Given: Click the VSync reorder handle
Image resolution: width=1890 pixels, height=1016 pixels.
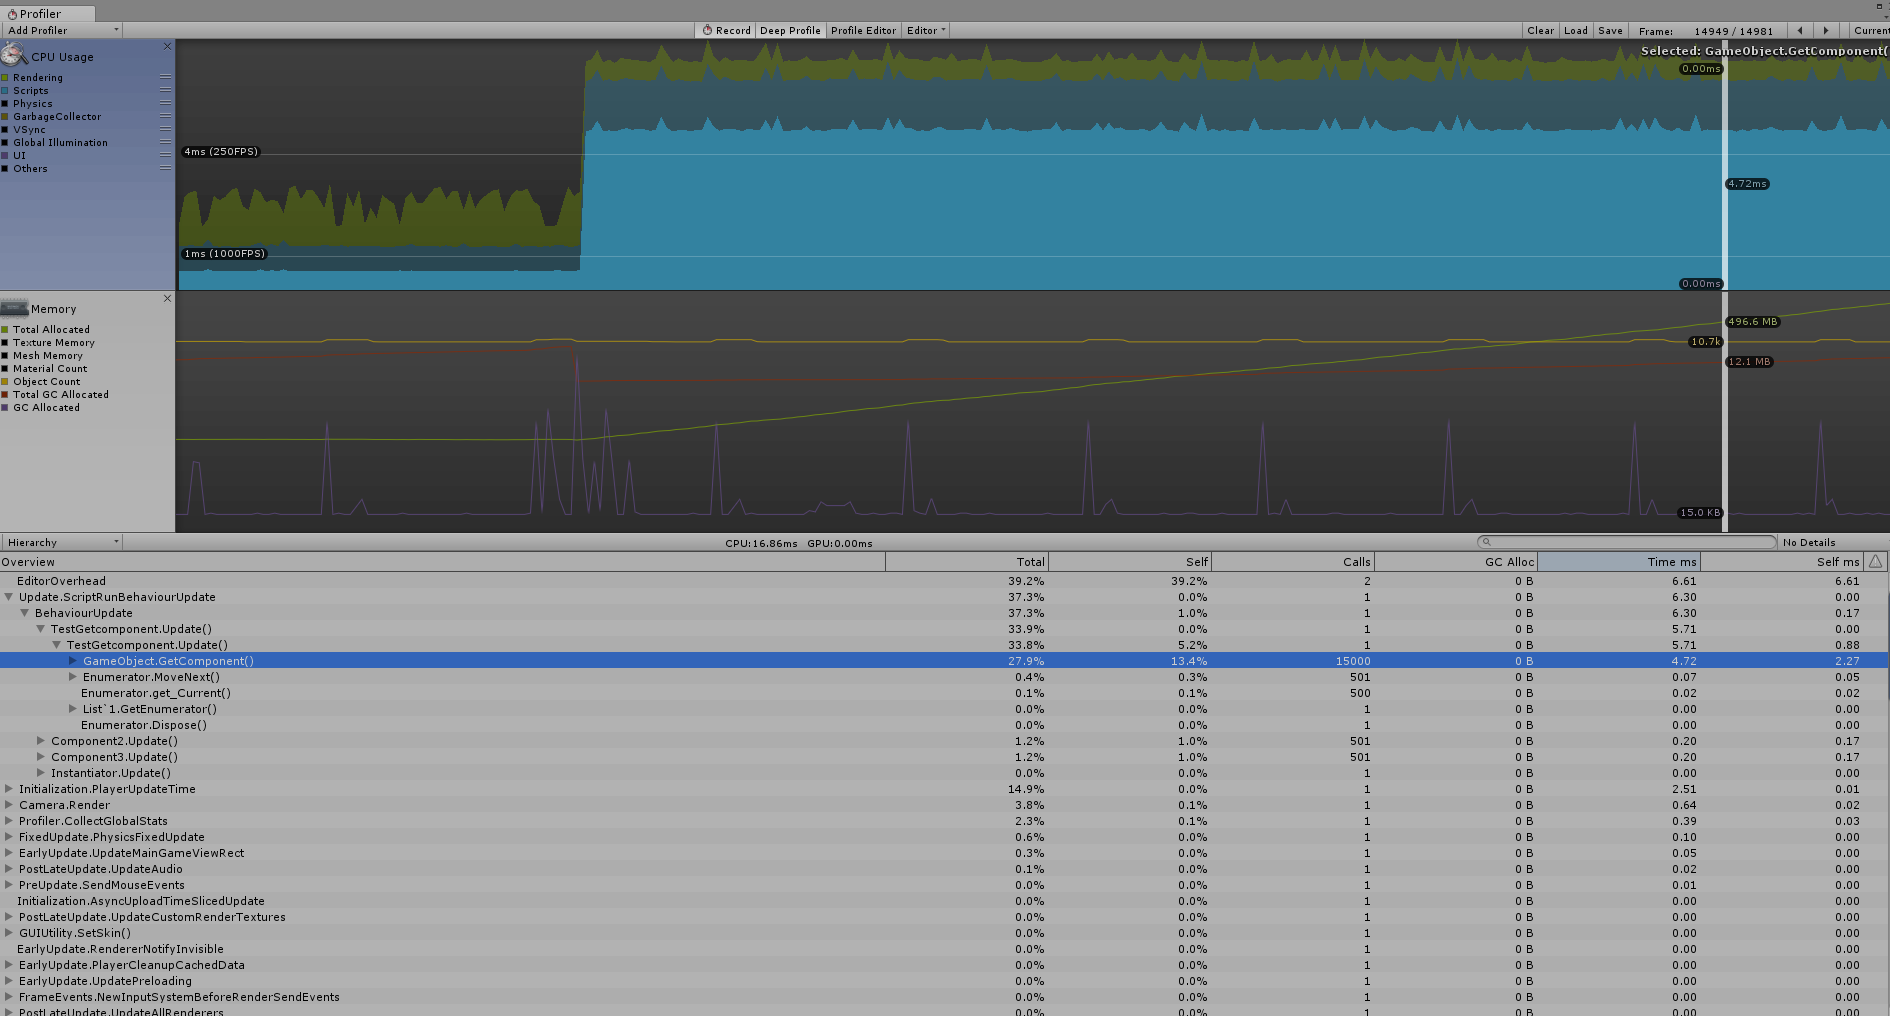Looking at the screenshot, I should (x=165, y=129).
